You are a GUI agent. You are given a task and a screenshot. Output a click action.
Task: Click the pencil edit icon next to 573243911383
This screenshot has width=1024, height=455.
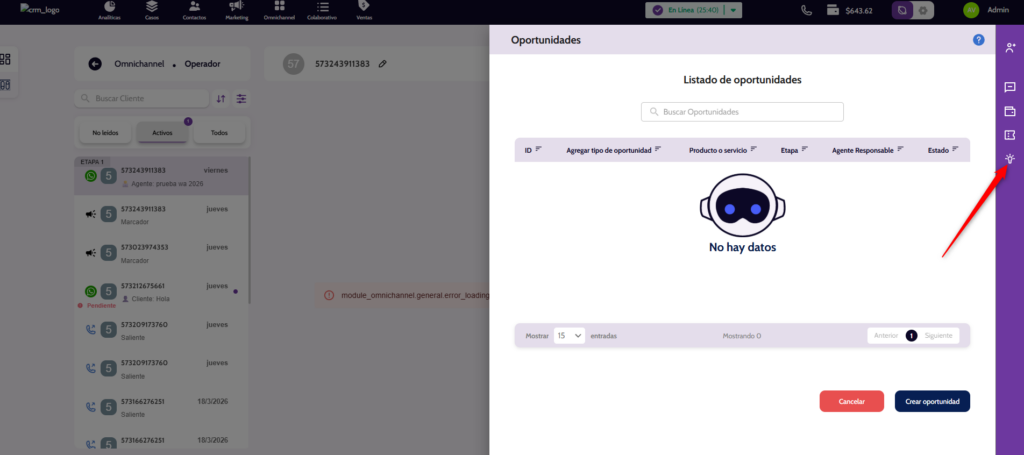382,64
